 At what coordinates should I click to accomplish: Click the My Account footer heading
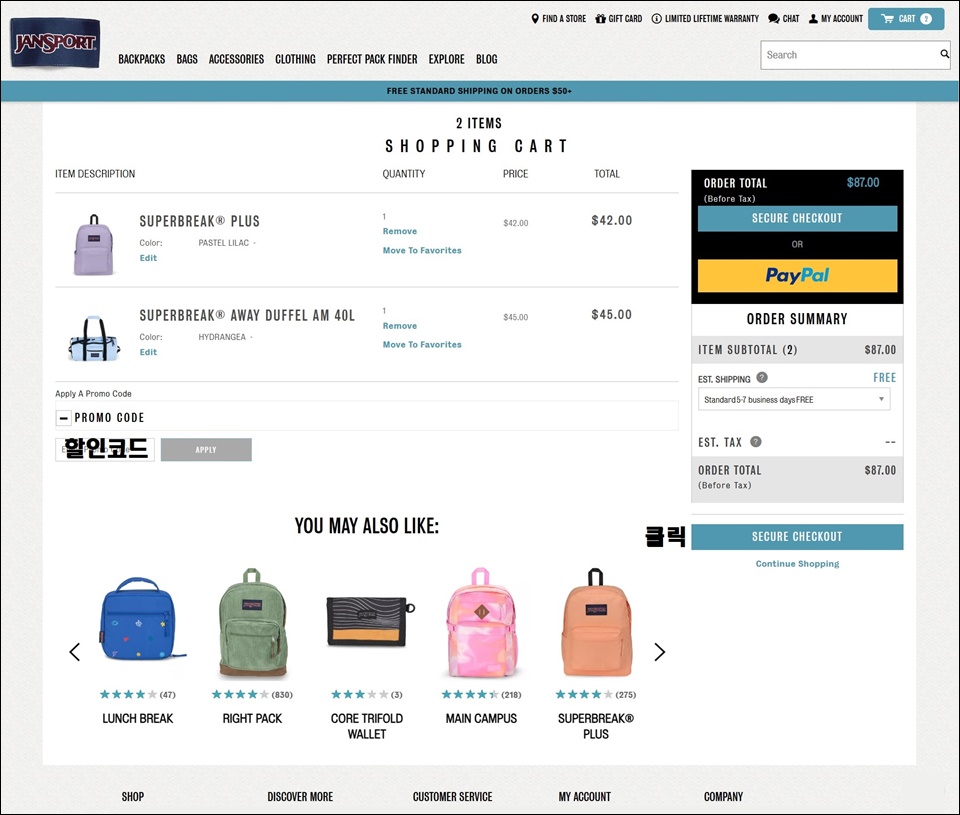point(585,796)
